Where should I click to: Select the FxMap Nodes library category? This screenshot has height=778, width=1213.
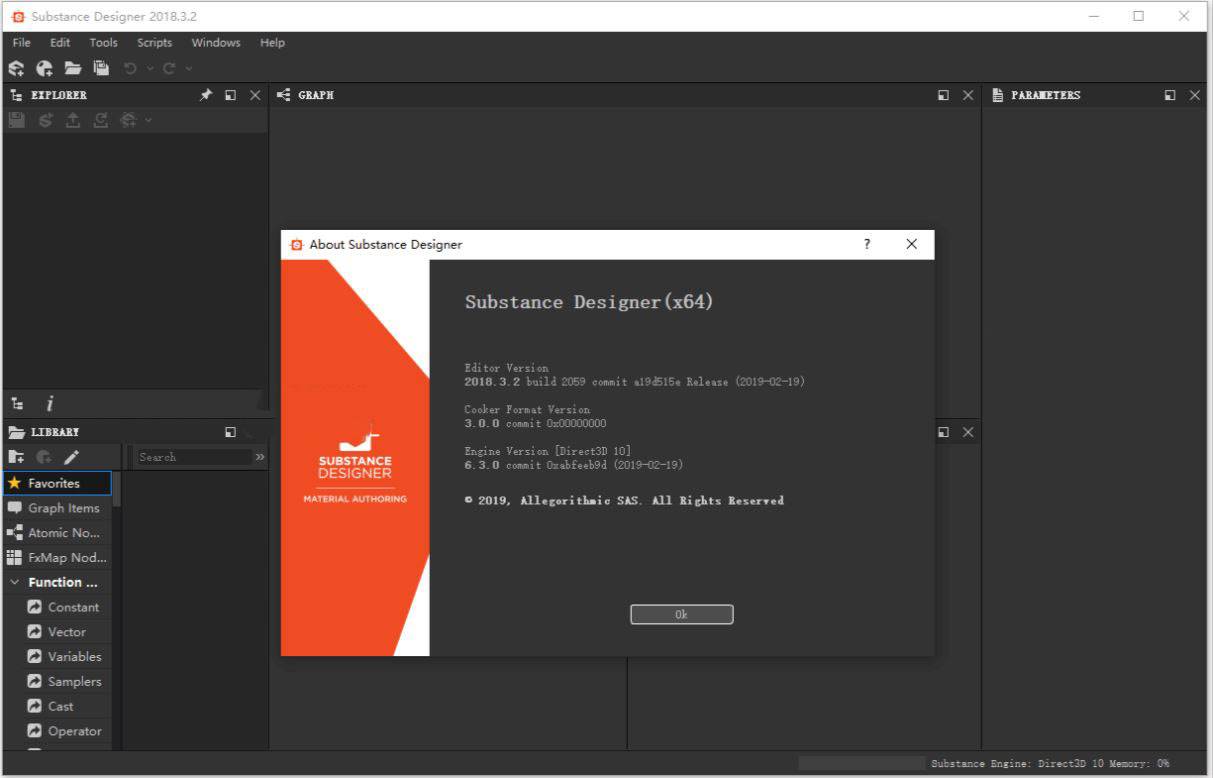tap(57, 558)
